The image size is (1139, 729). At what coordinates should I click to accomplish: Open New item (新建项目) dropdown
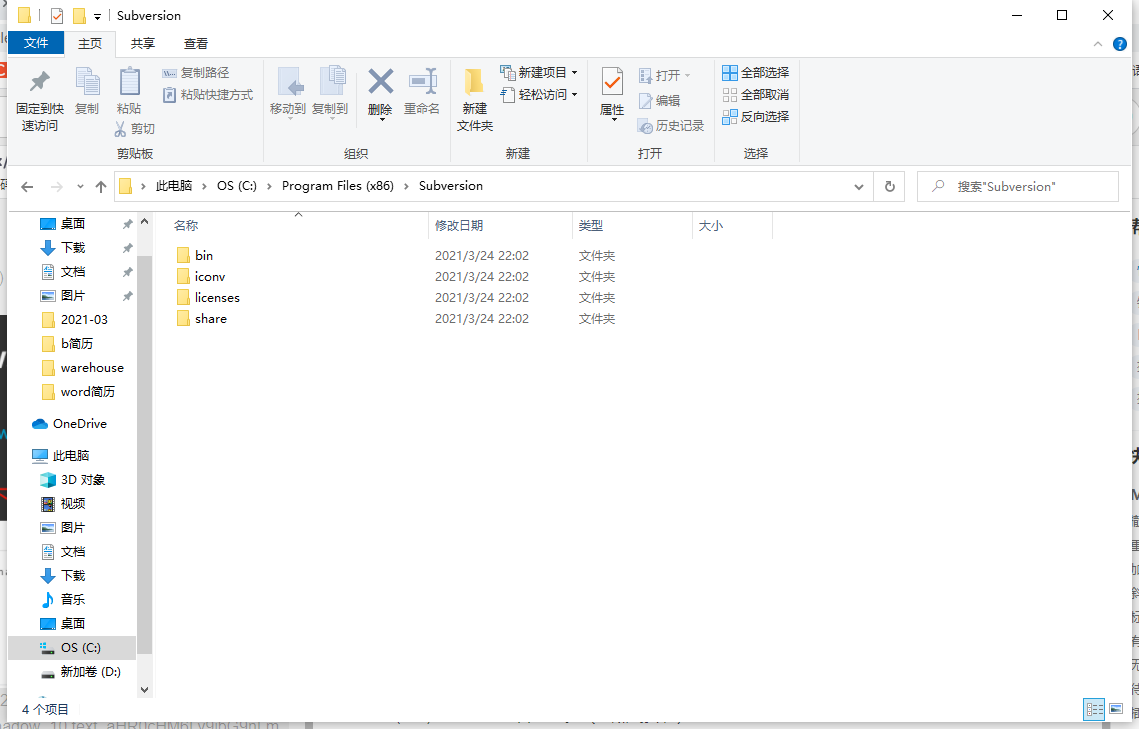(539, 73)
